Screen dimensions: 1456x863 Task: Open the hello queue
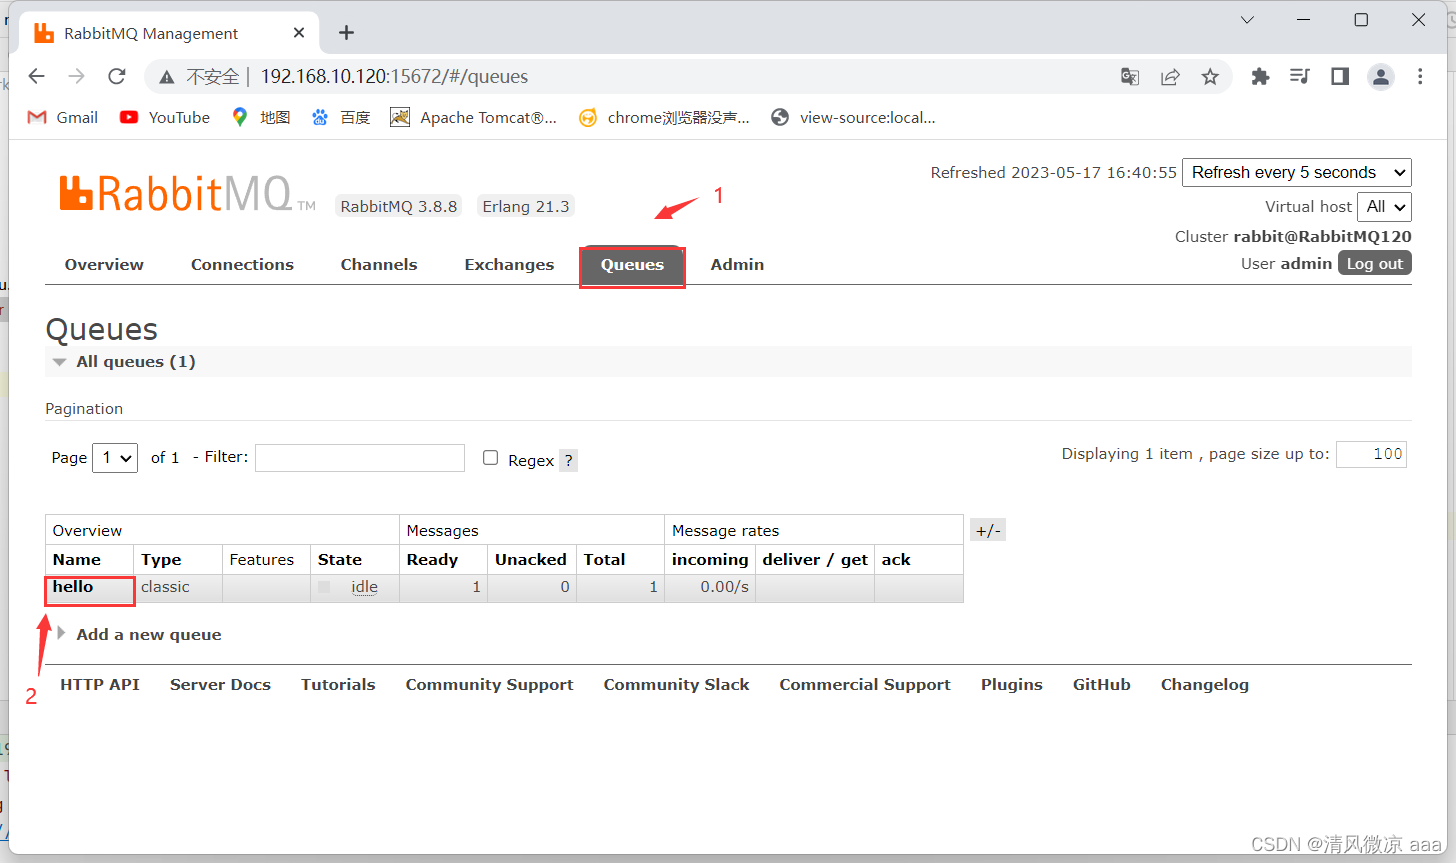pyautogui.click(x=73, y=586)
